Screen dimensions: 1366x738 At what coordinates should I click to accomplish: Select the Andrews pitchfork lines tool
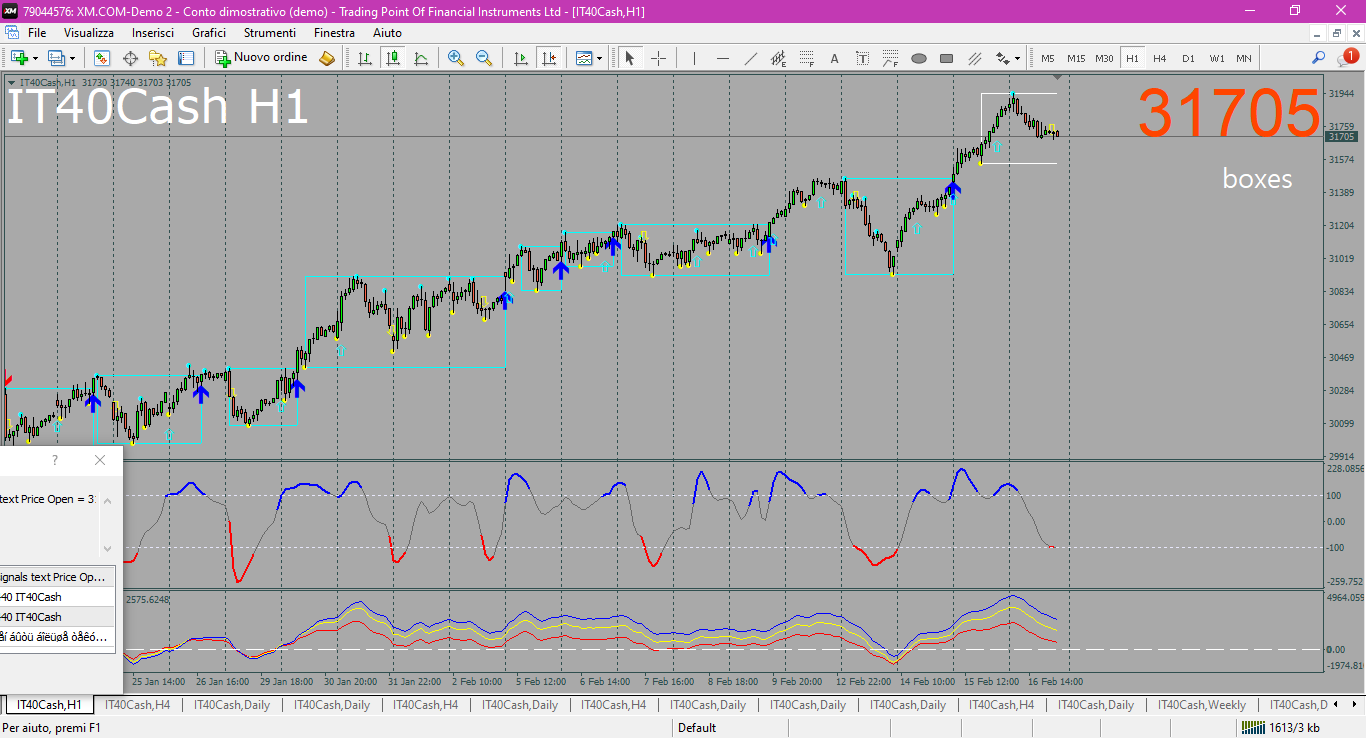pos(974,58)
